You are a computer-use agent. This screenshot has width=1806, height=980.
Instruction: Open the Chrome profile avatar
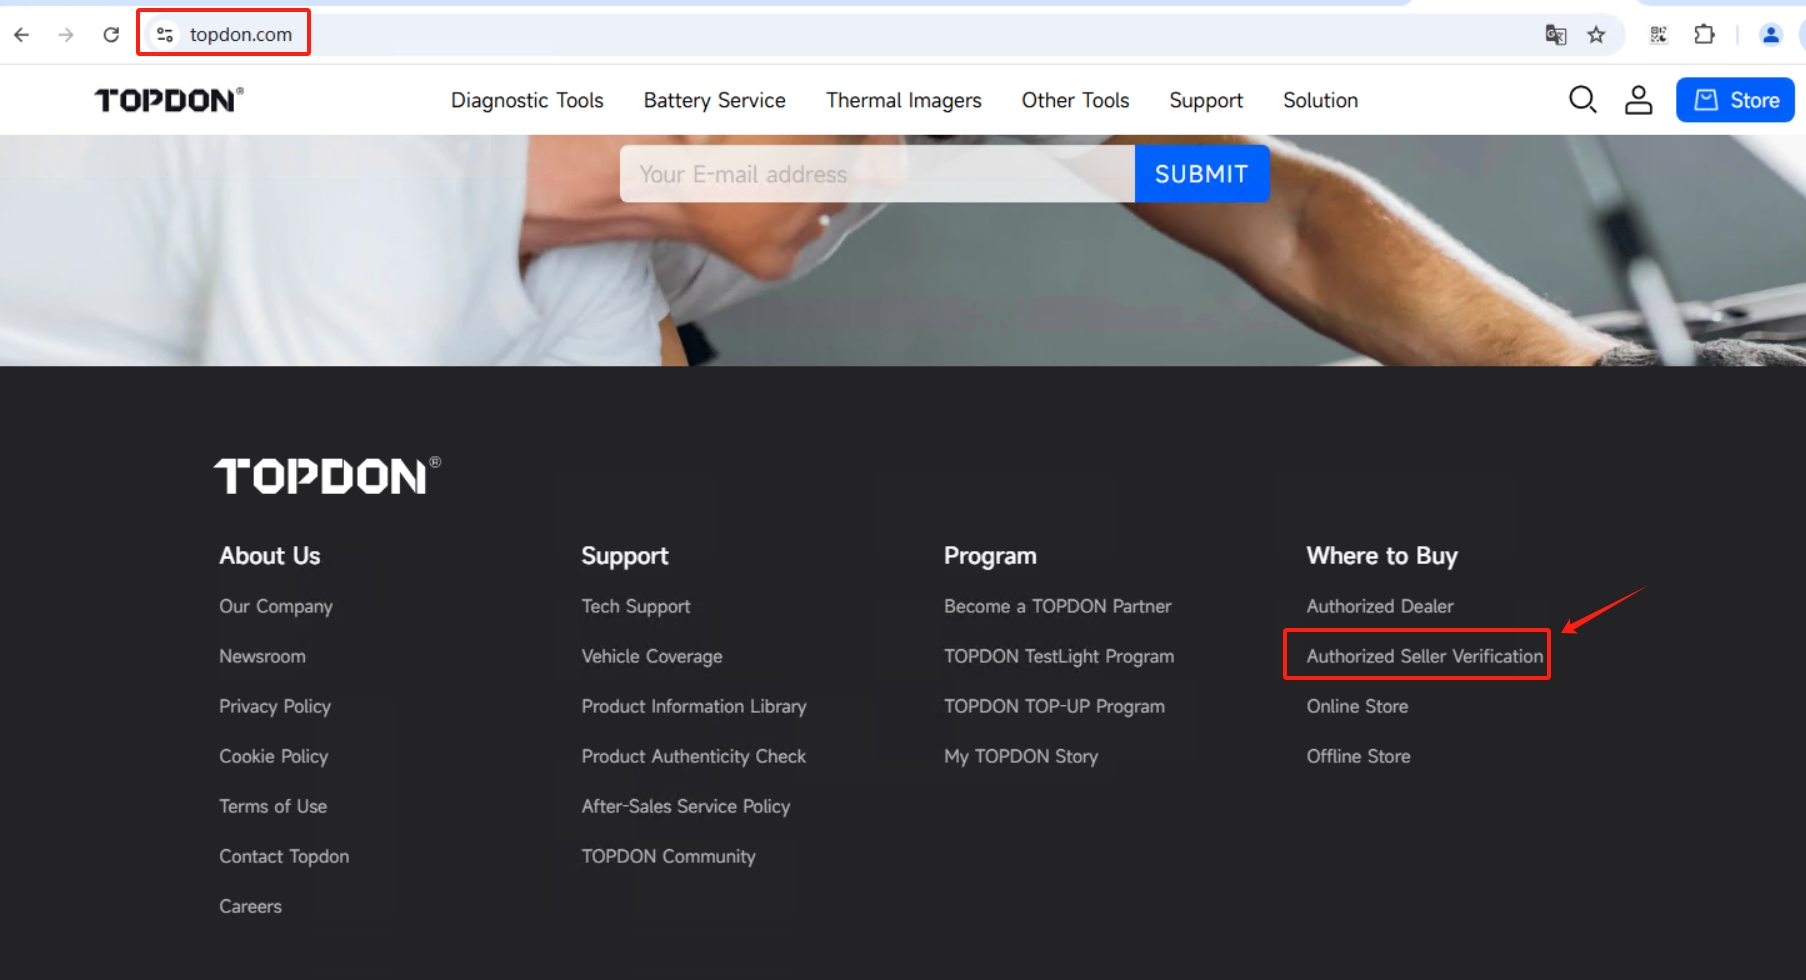tap(1771, 35)
